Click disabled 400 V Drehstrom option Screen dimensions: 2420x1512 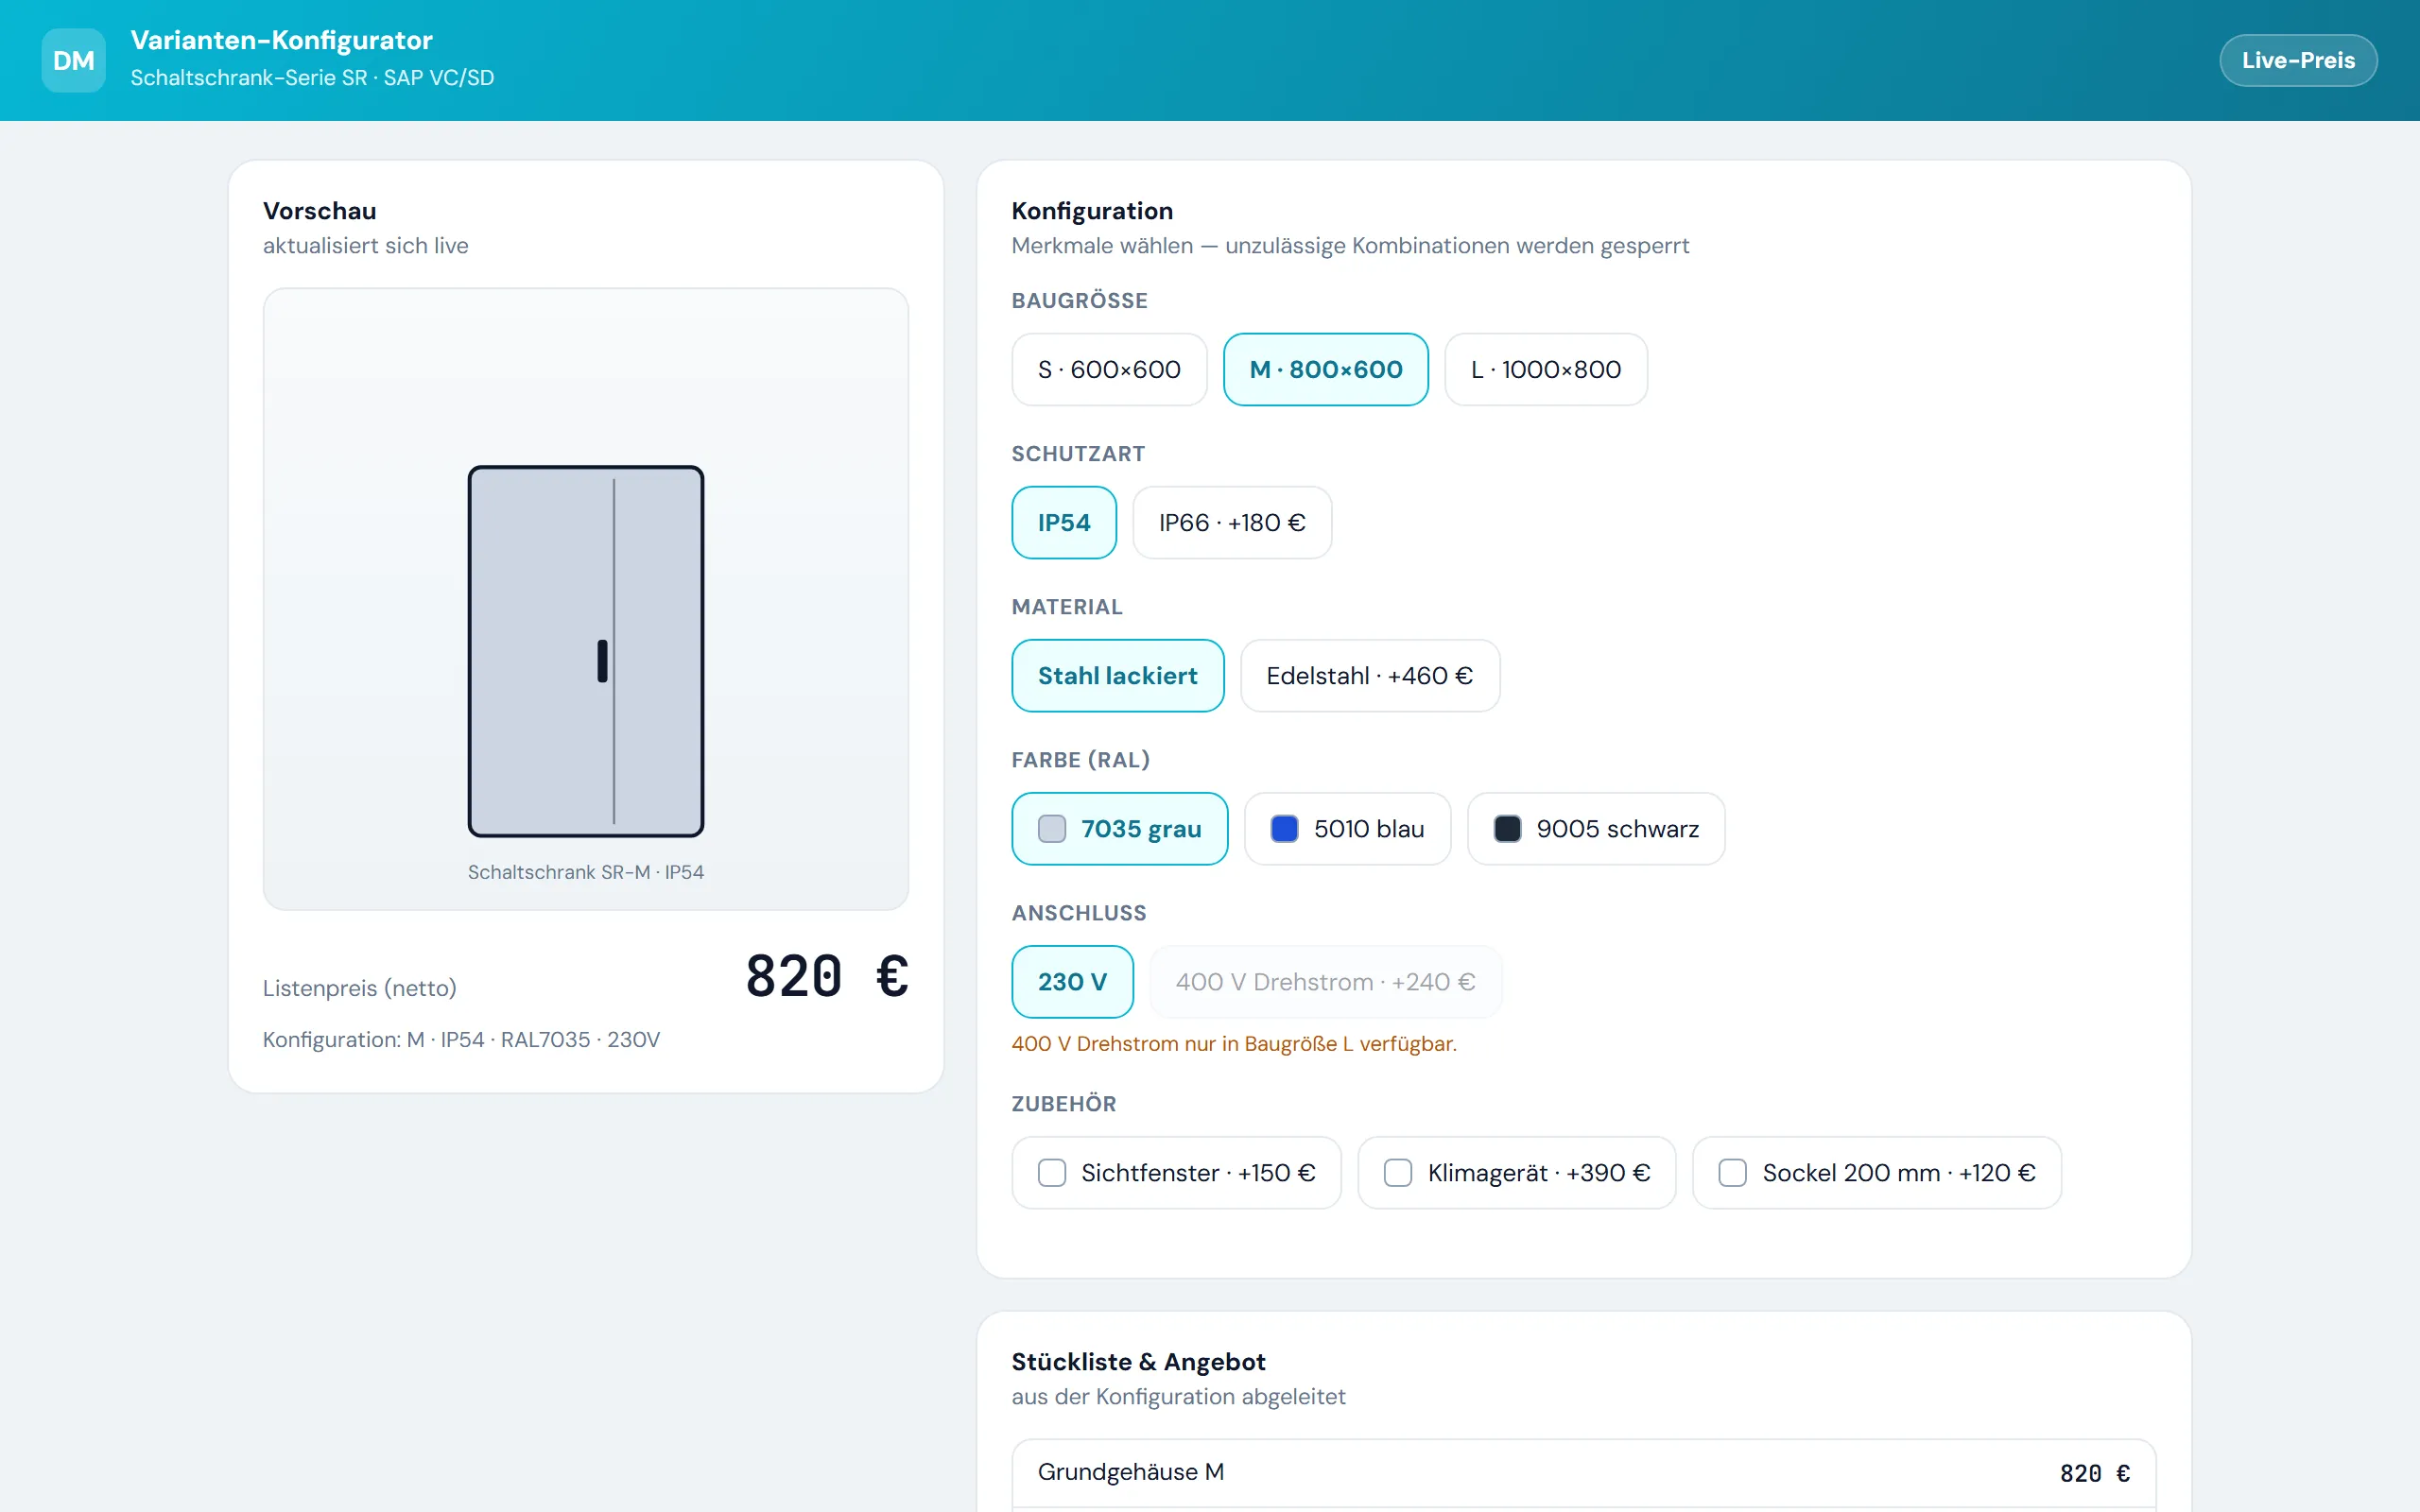pyautogui.click(x=1326, y=981)
